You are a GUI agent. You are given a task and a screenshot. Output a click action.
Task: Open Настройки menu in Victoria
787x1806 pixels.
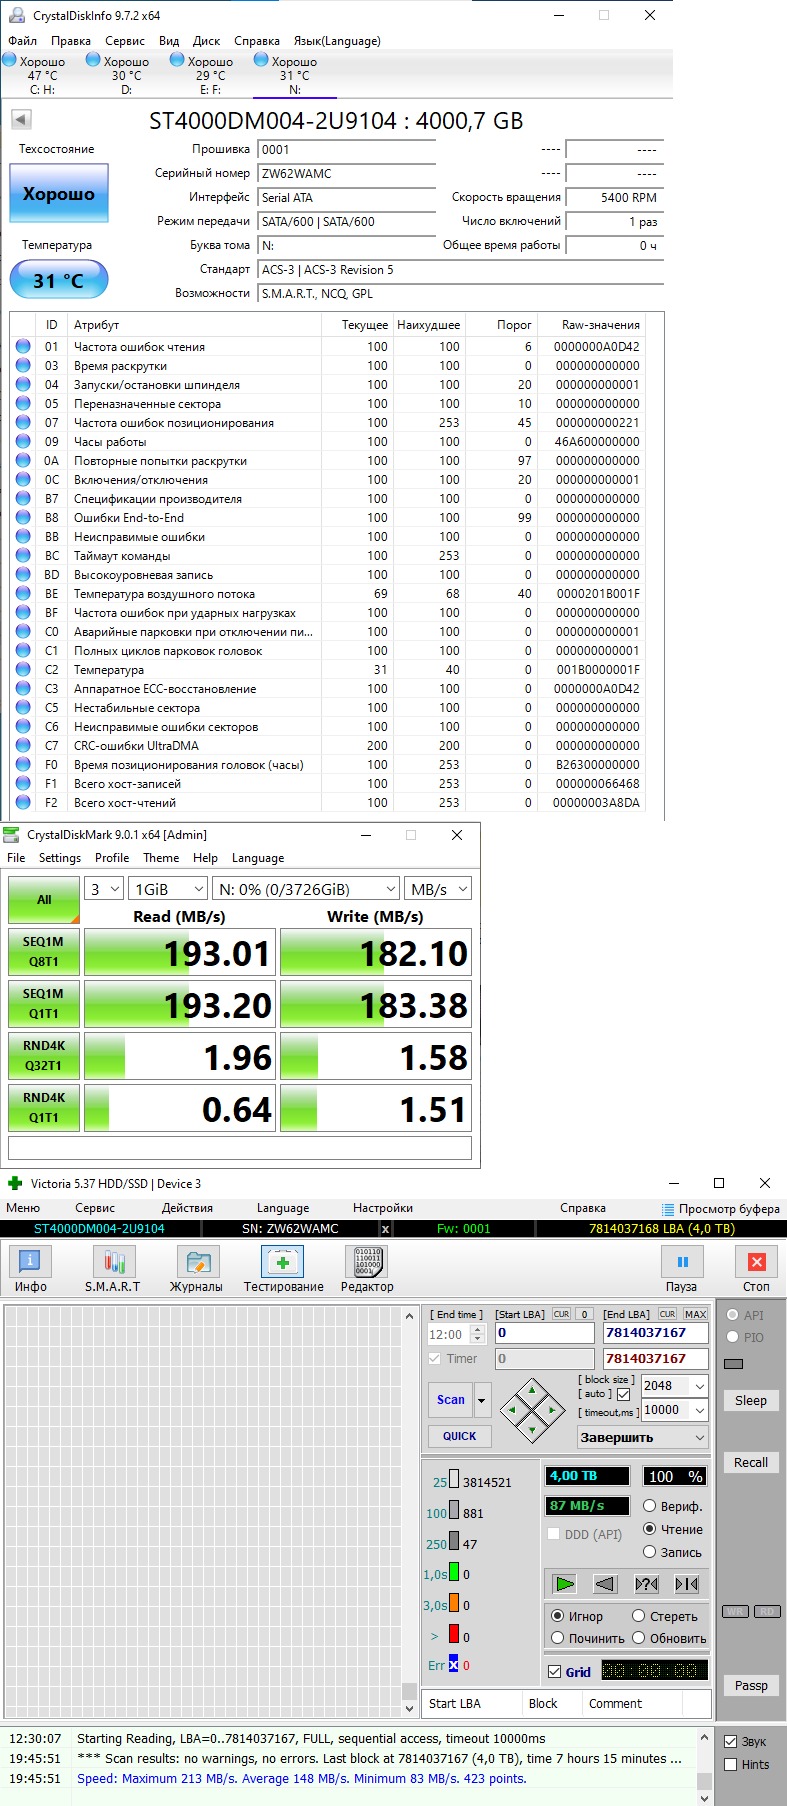click(383, 1208)
